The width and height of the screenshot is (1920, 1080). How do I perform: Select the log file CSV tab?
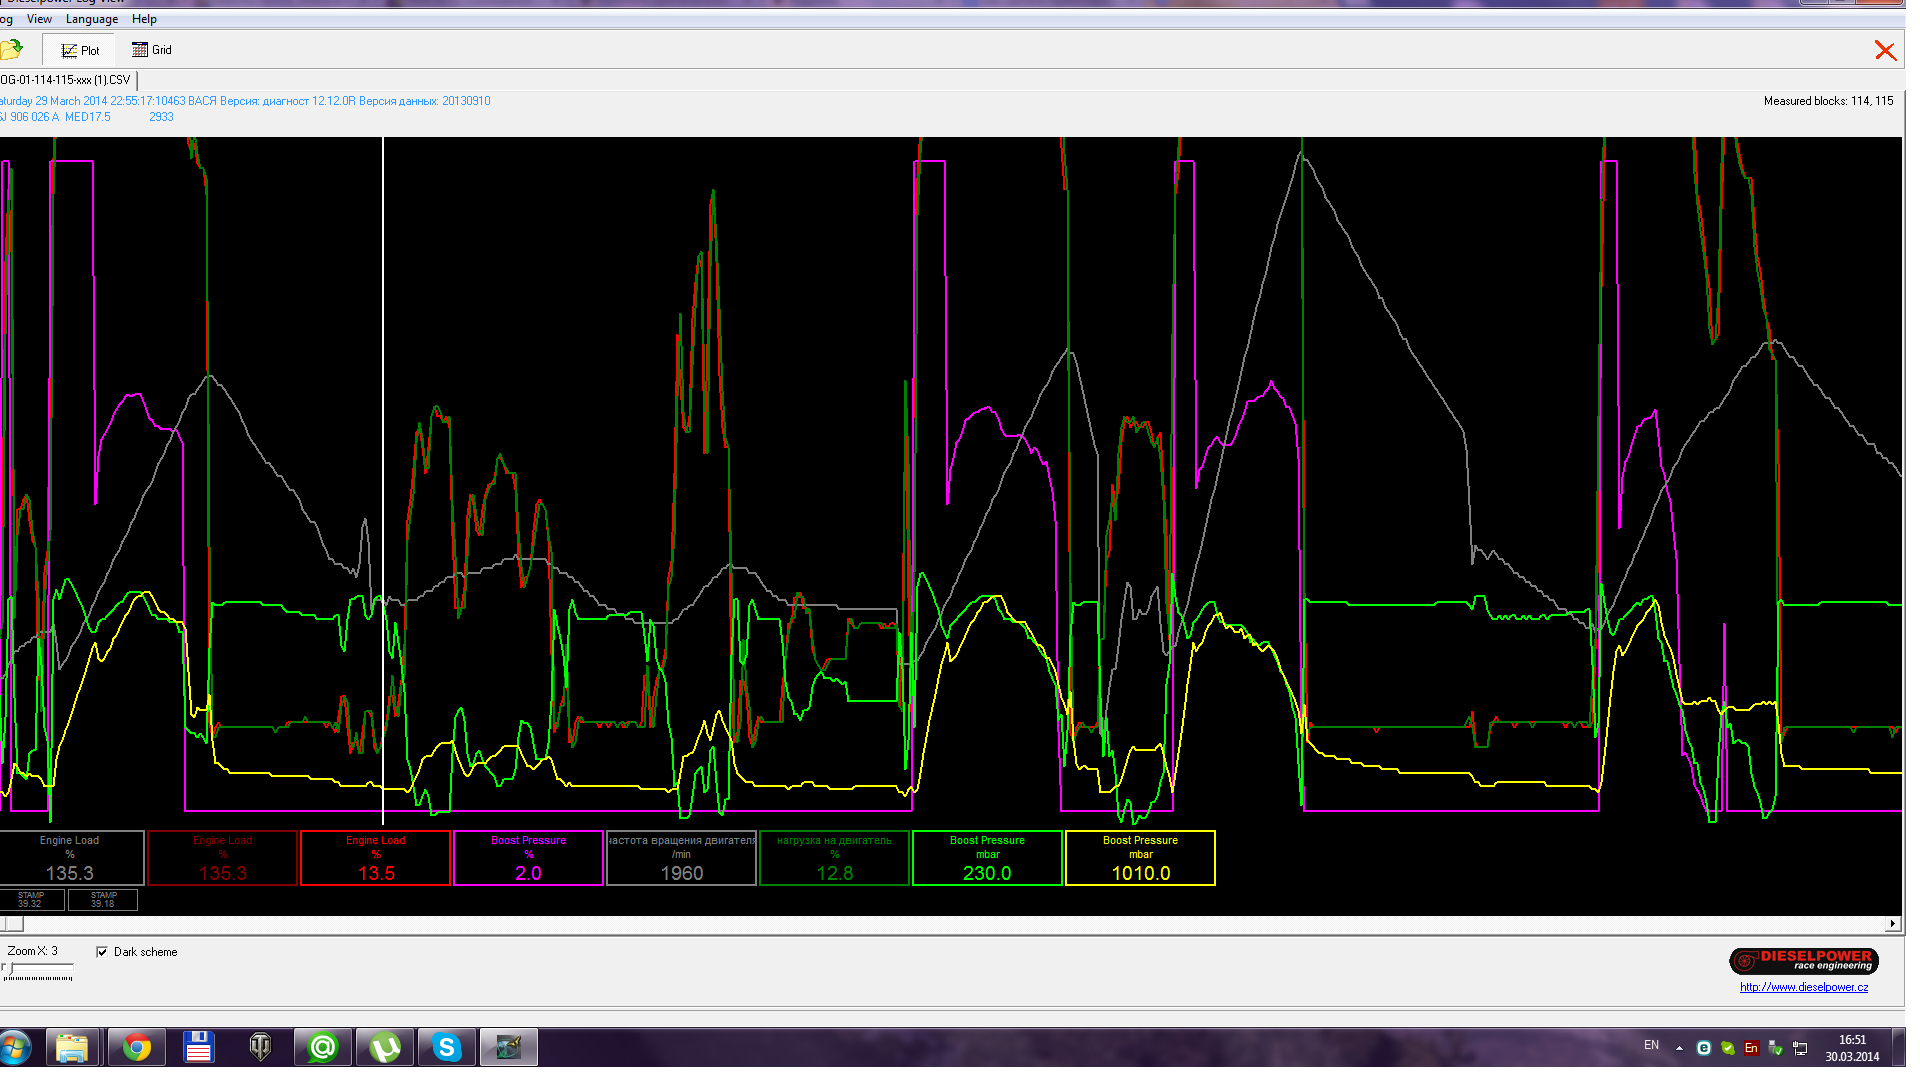[x=66, y=80]
